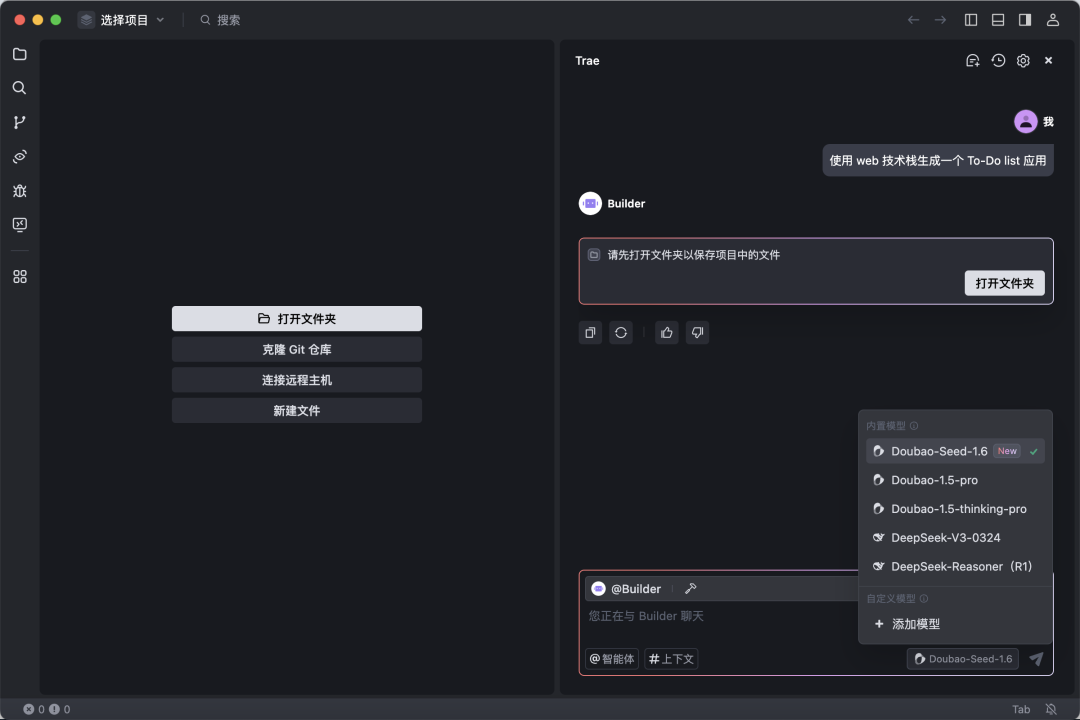Regenerate the Builder response
Image resolution: width=1080 pixels, height=720 pixels.
(x=621, y=333)
